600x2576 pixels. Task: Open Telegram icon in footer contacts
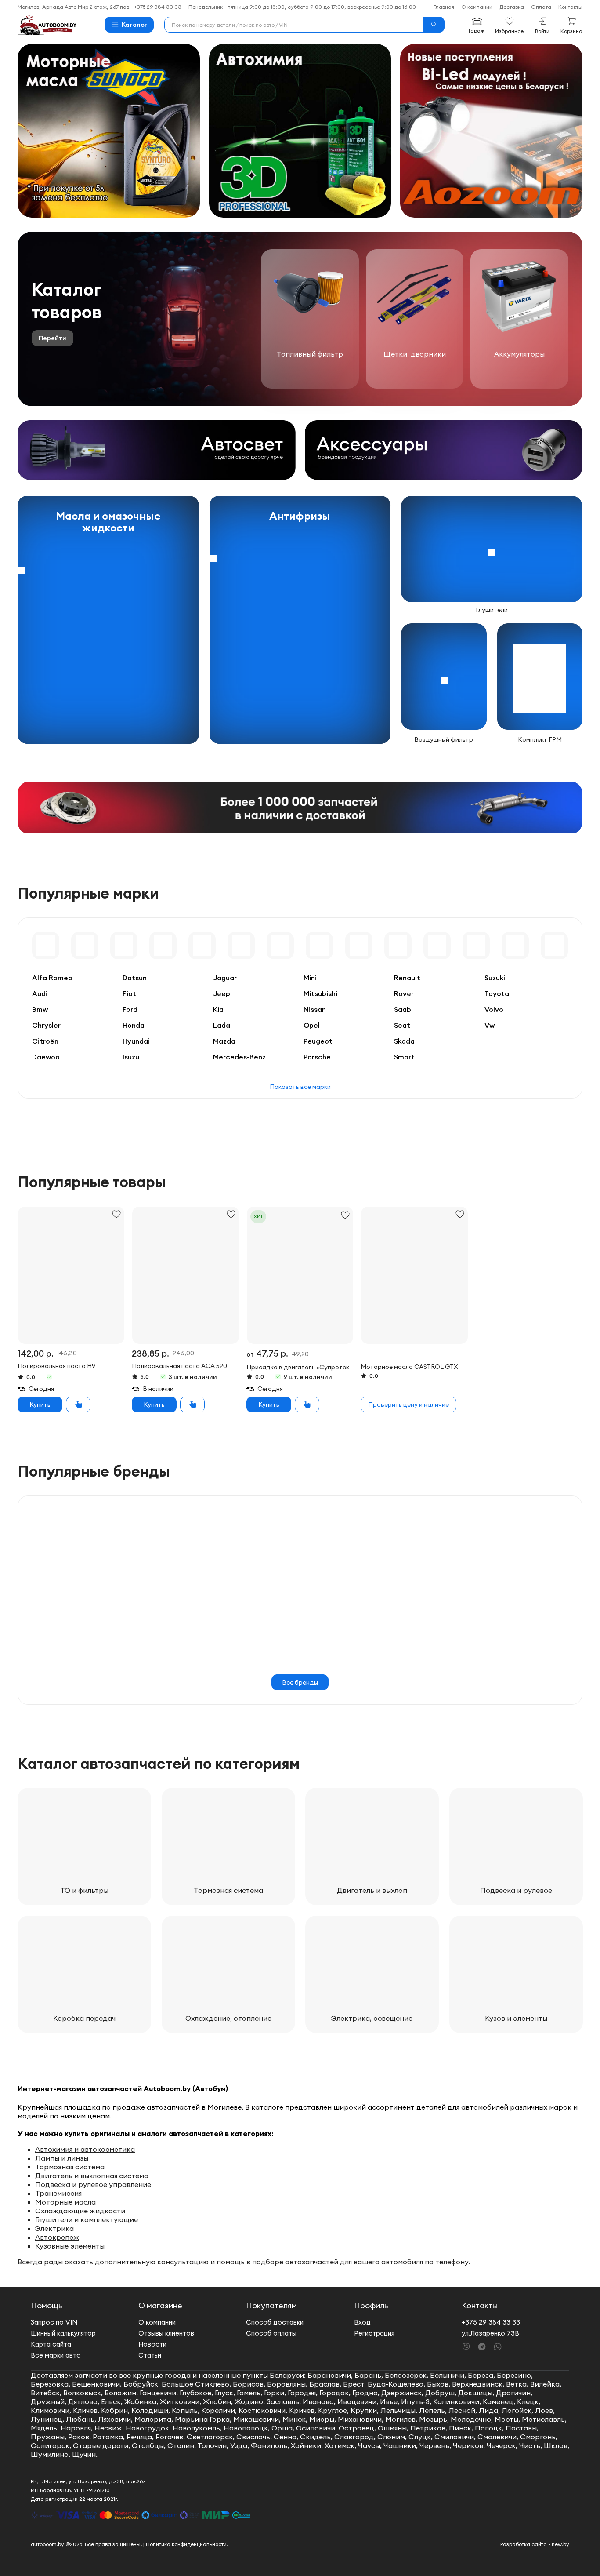coord(481,2346)
